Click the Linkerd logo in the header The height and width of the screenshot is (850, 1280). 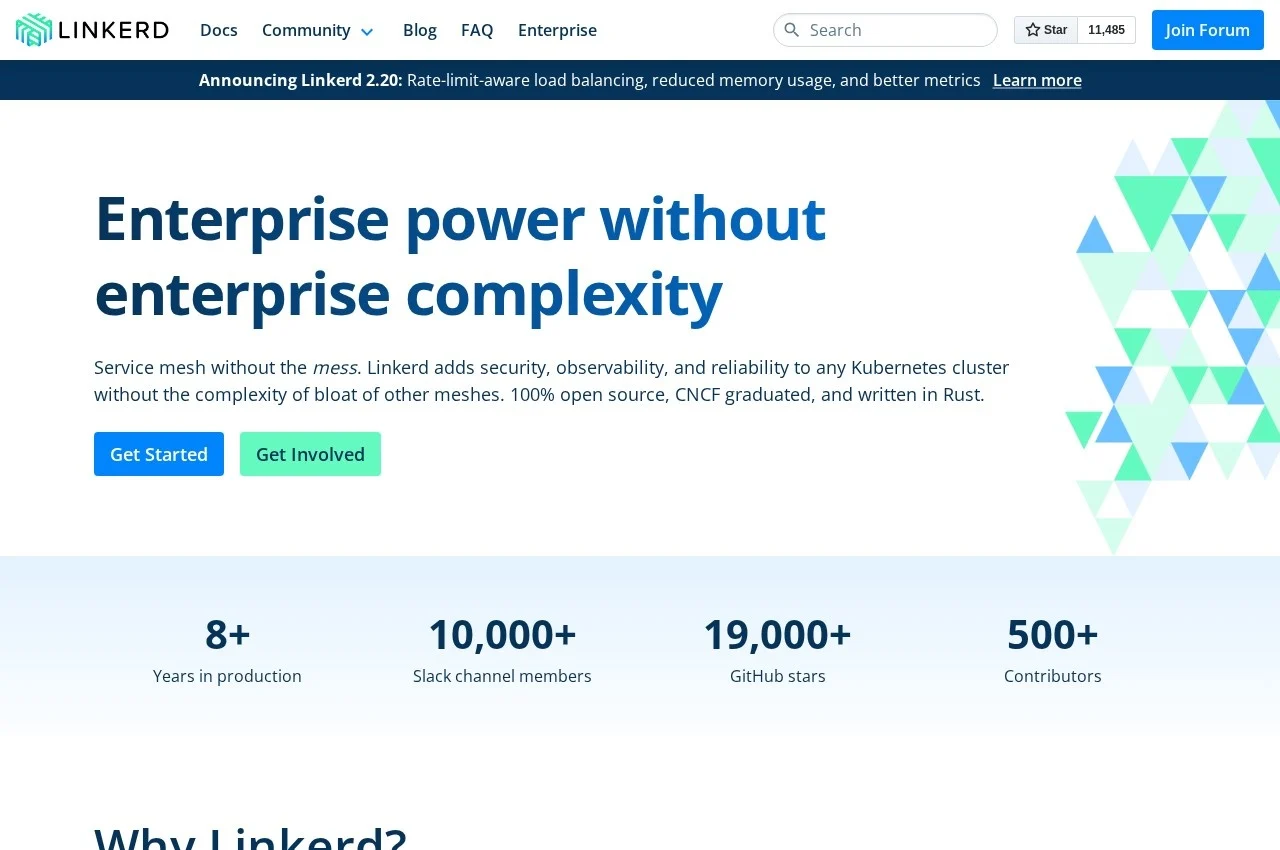[x=92, y=30]
